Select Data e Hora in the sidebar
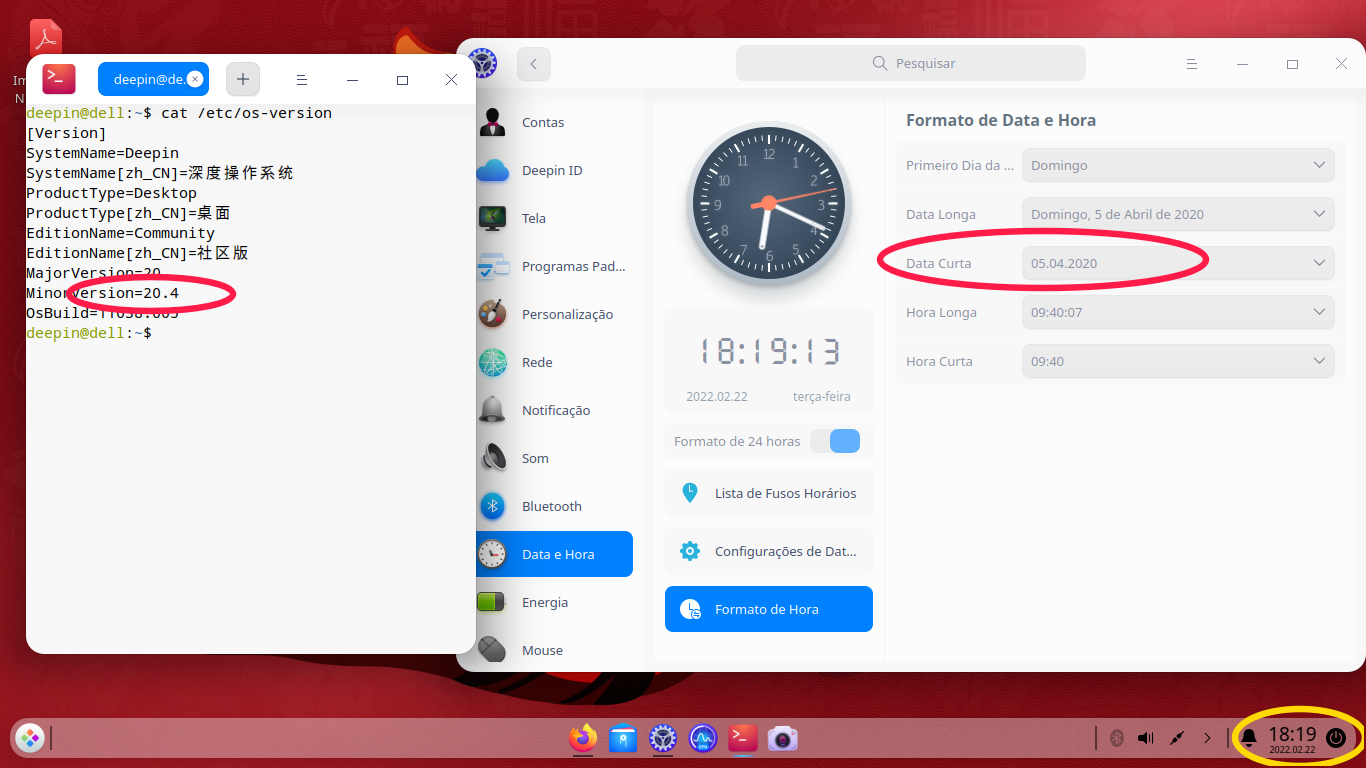Viewport: 1366px width, 768px height. (555, 554)
